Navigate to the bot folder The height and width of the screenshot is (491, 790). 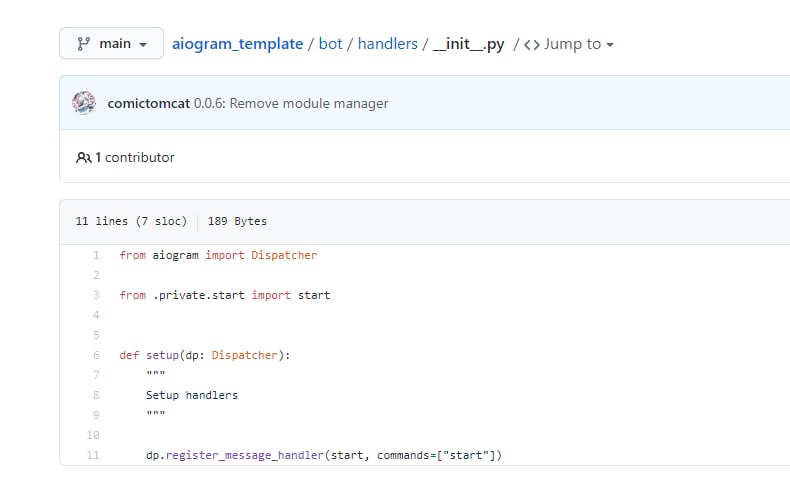click(330, 44)
